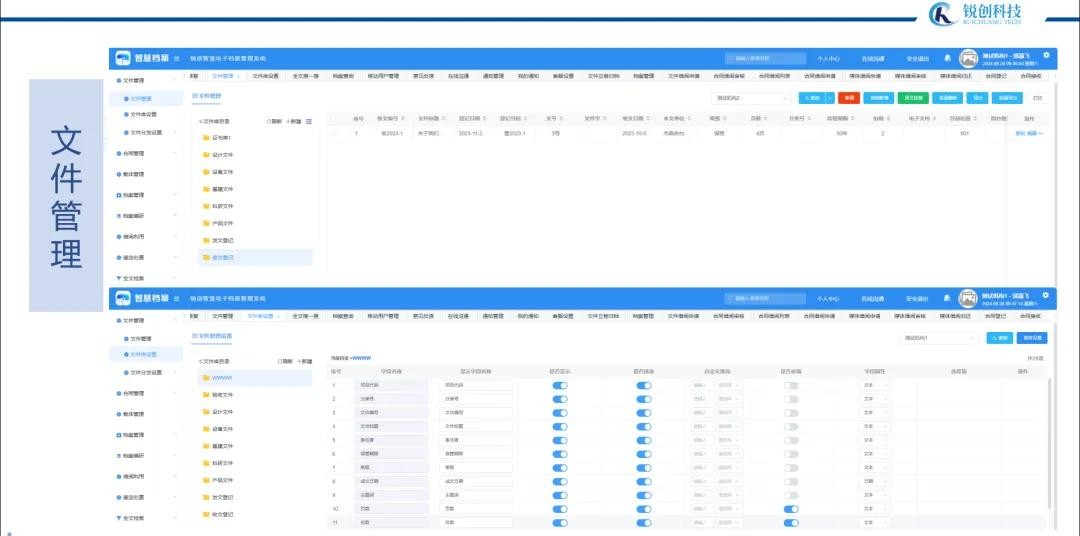Image resolution: width=1080 pixels, height=536 pixels.
Task: Click the 保存设置 button
Action: click(1032, 338)
